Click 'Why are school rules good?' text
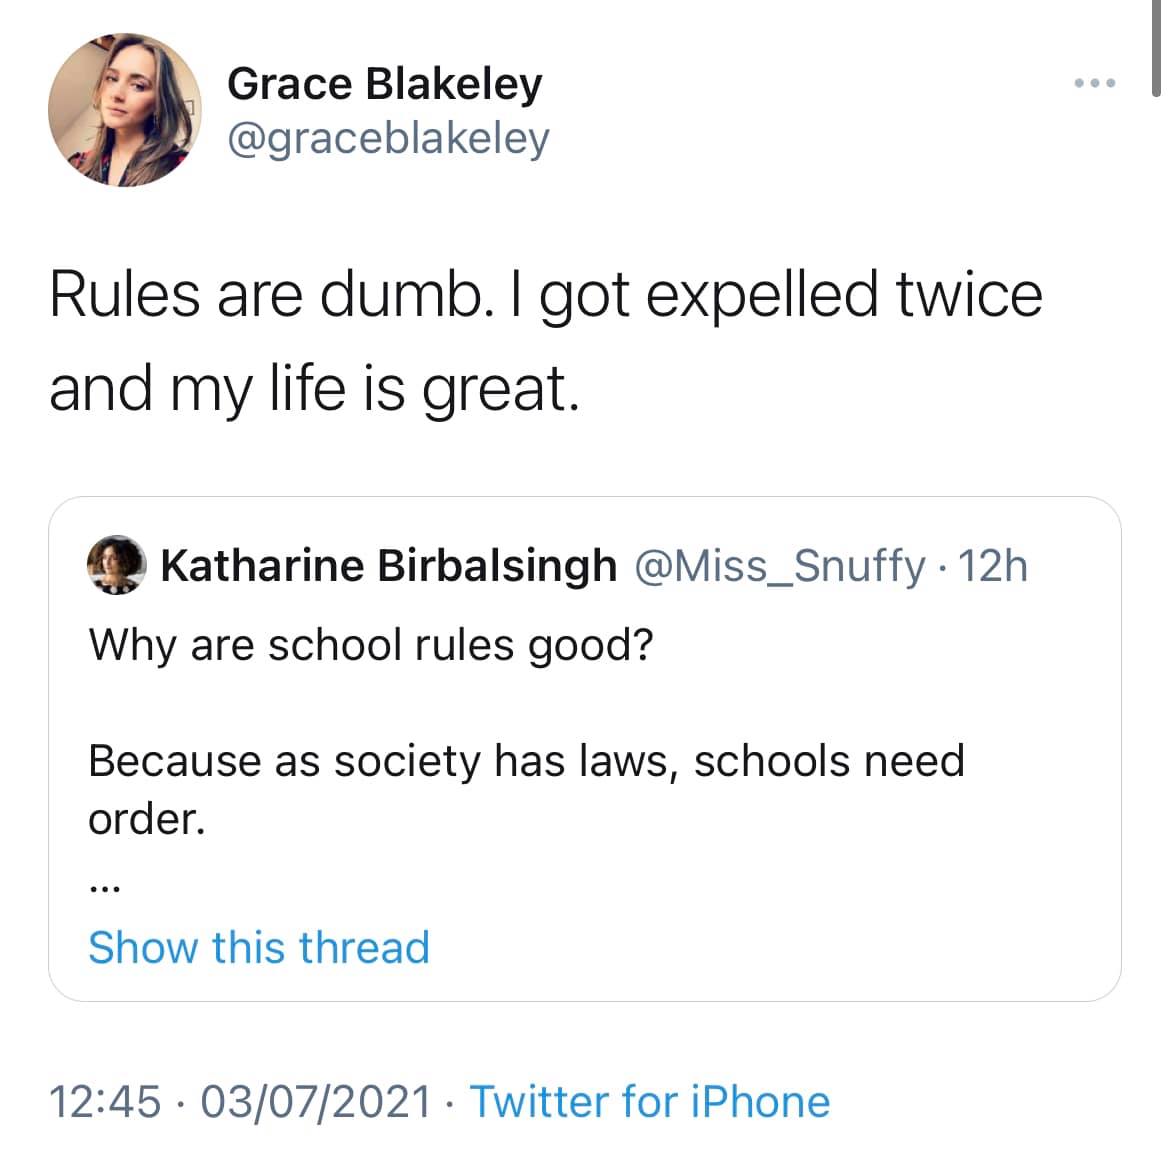The width and height of the screenshot is (1170, 1165). [370, 643]
